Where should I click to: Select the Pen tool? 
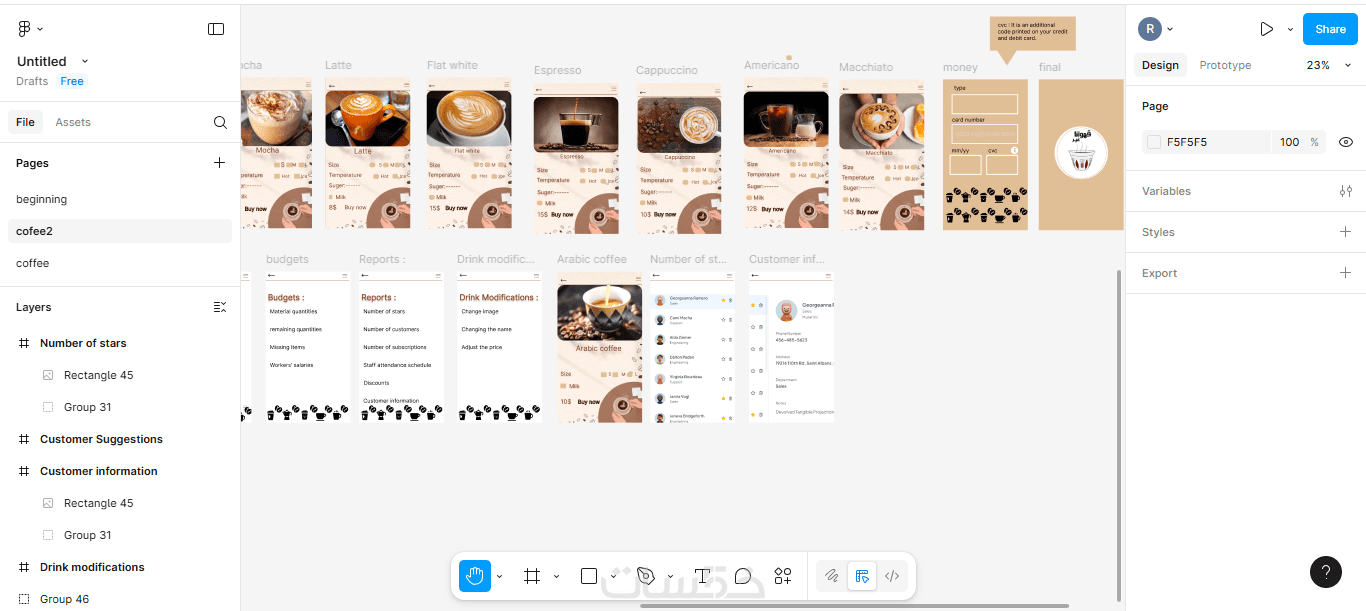(x=646, y=576)
